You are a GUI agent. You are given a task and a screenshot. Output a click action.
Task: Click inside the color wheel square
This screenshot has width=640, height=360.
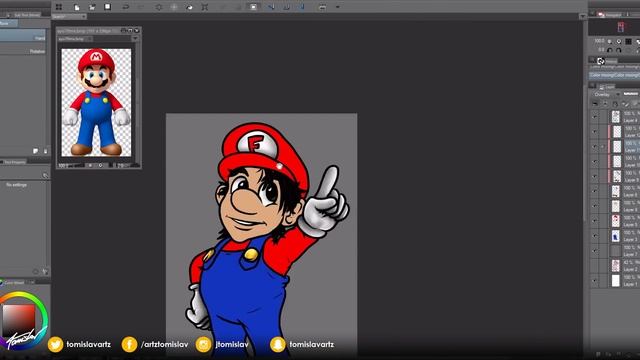[x=18, y=320]
